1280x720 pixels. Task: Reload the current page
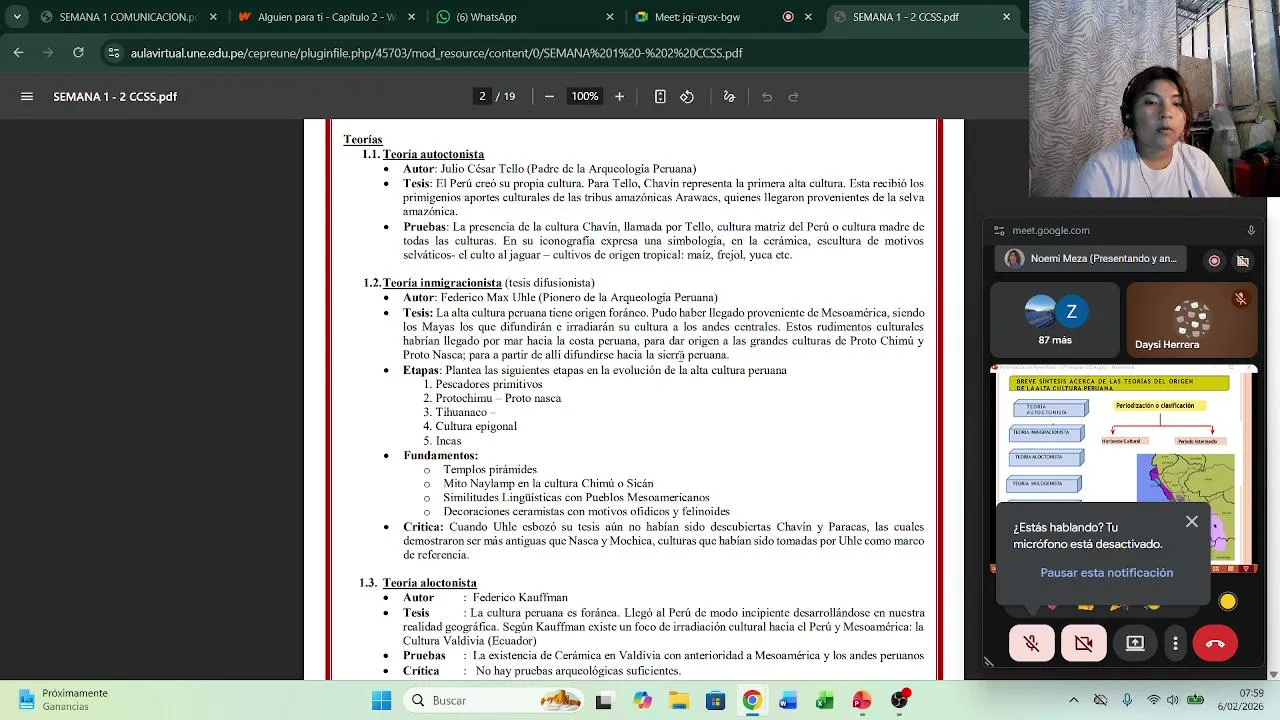[x=78, y=53]
